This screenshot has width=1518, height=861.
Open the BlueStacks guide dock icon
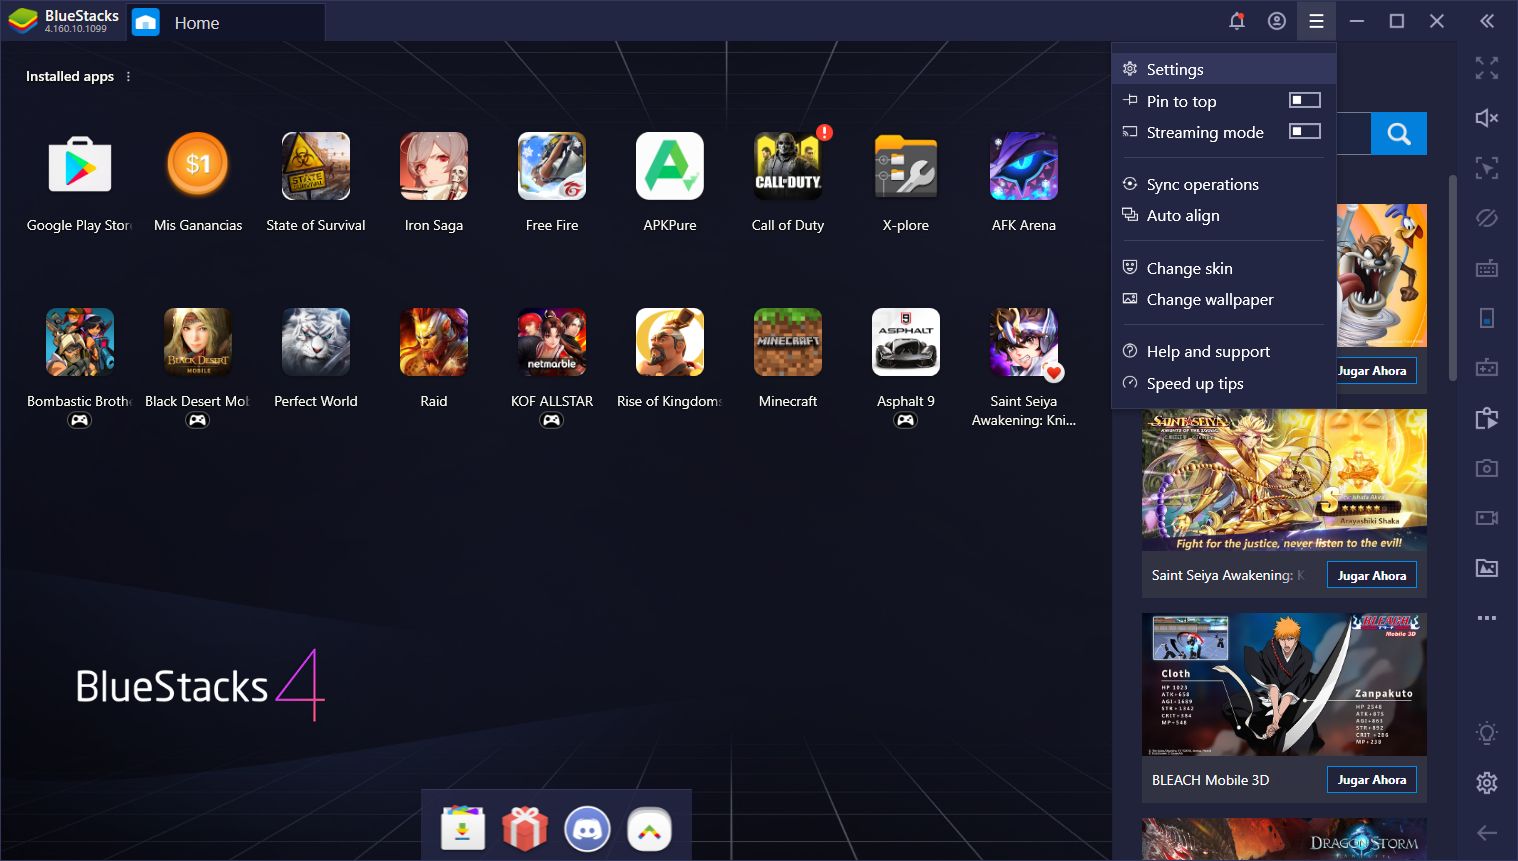(649, 828)
